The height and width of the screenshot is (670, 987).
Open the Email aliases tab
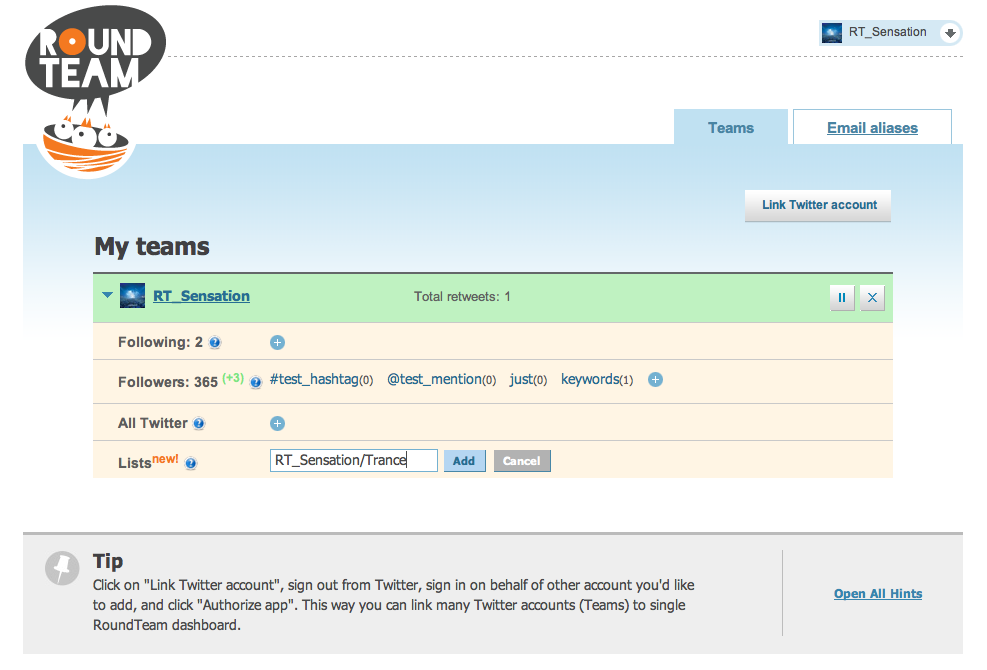(x=872, y=128)
